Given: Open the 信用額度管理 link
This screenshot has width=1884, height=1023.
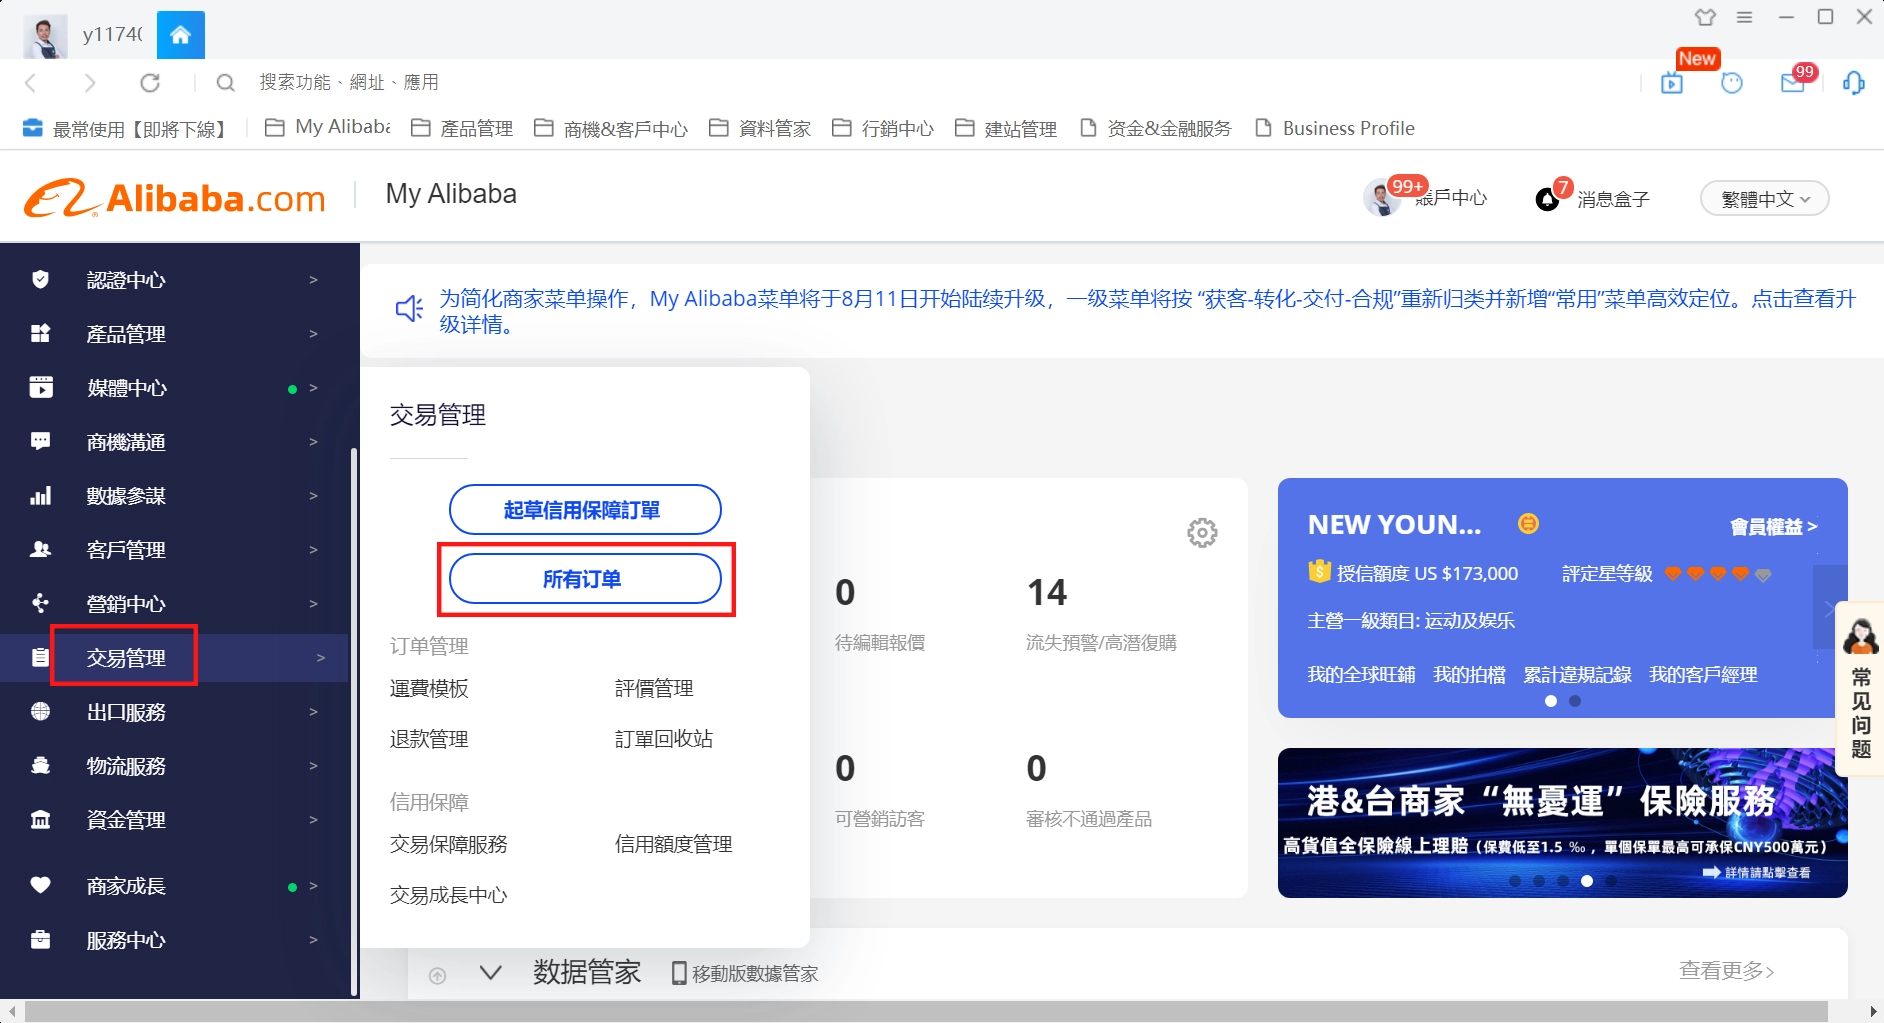Looking at the screenshot, I should tap(674, 844).
